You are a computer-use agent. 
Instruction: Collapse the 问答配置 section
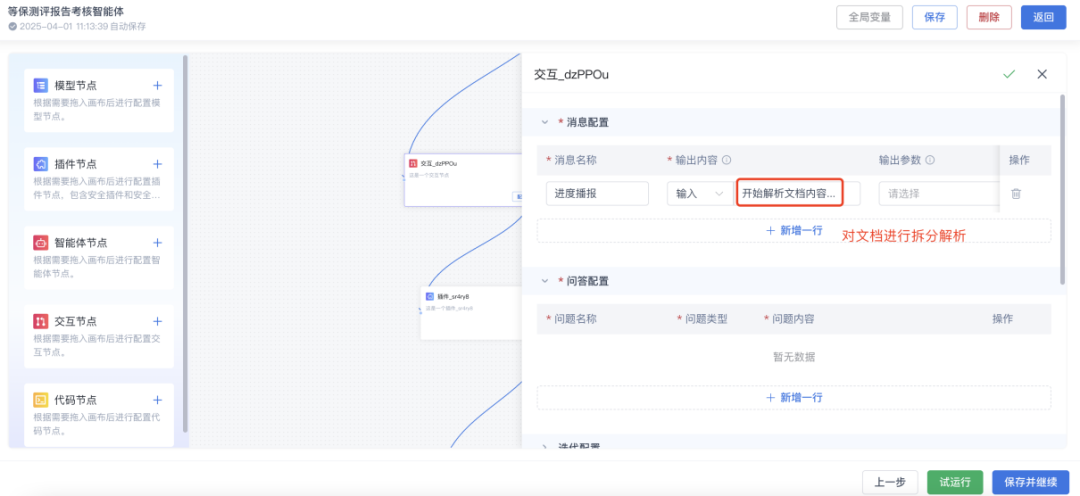click(x=545, y=281)
